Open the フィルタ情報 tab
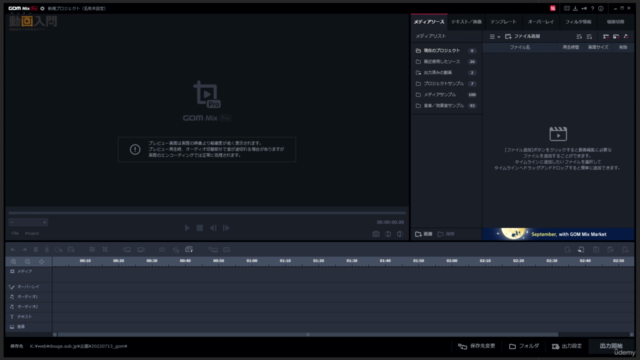640x360 pixels. pyautogui.click(x=578, y=22)
